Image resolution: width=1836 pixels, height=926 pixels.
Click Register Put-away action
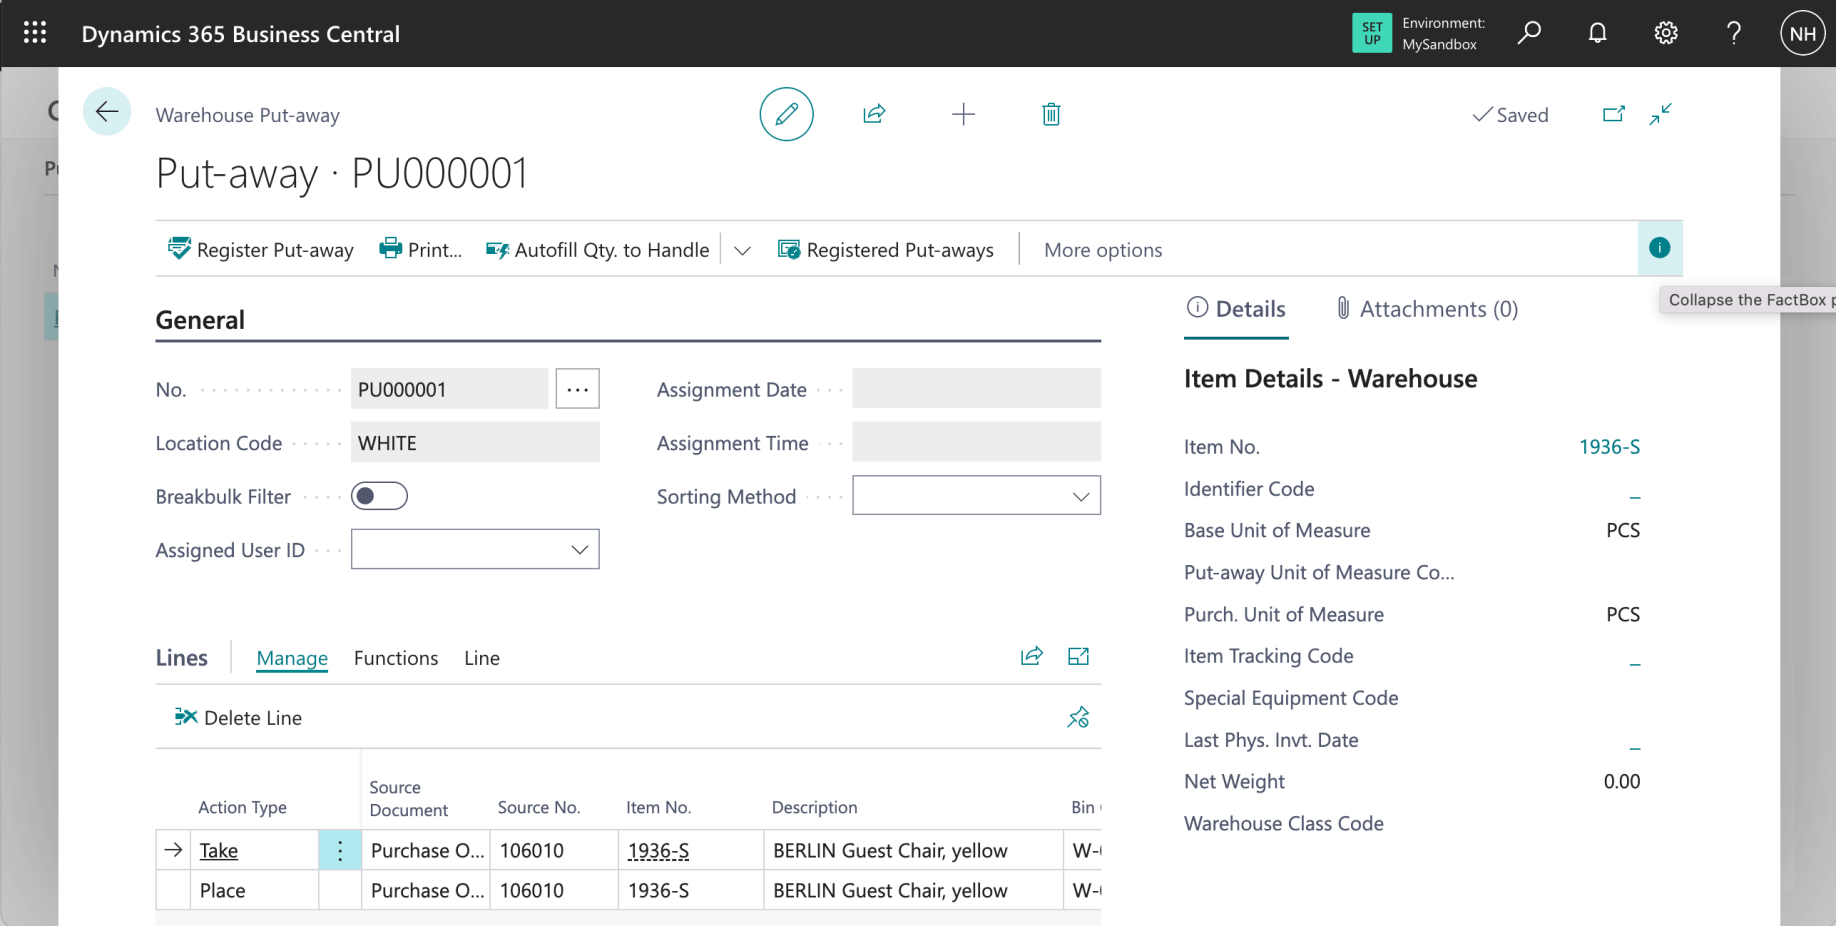tap(261, 250)
